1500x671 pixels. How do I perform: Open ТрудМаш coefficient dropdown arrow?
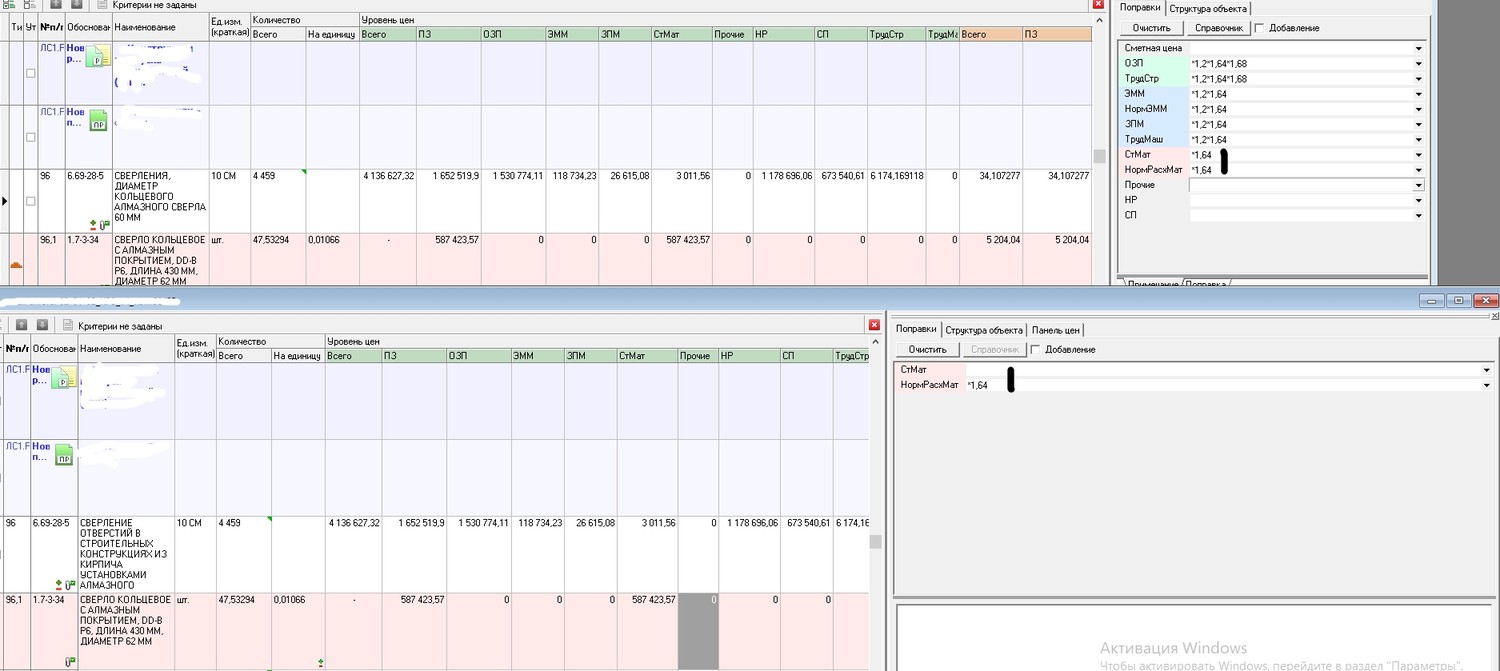tap(1418, 140)
